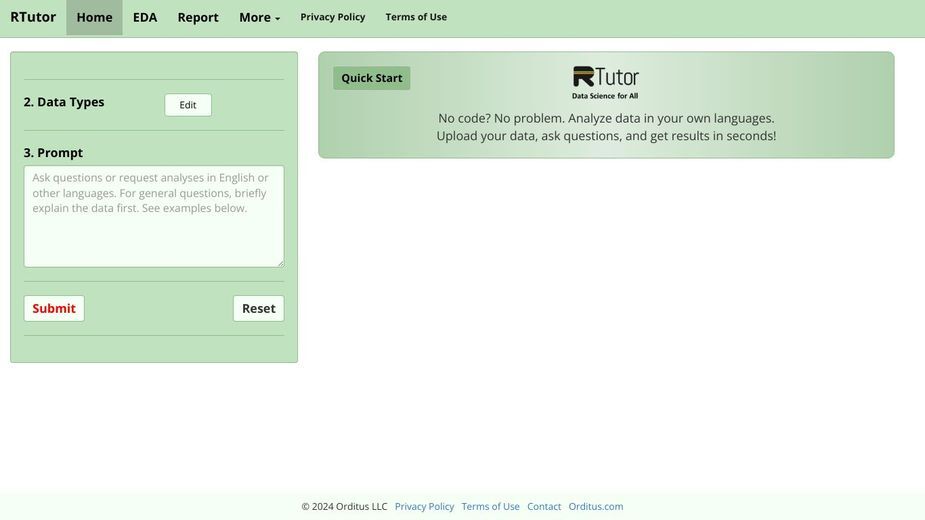Click the red Submit button

click(54, 309)
